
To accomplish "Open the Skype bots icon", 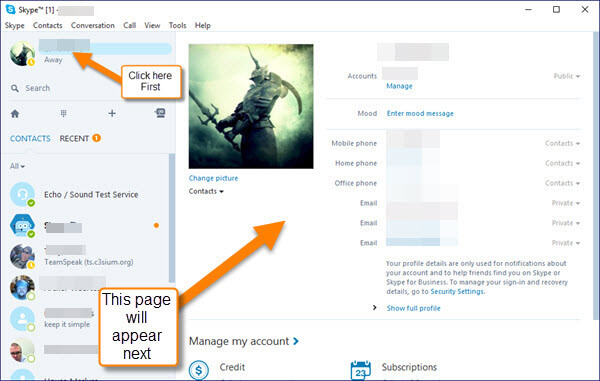I will tap(160, 113).
